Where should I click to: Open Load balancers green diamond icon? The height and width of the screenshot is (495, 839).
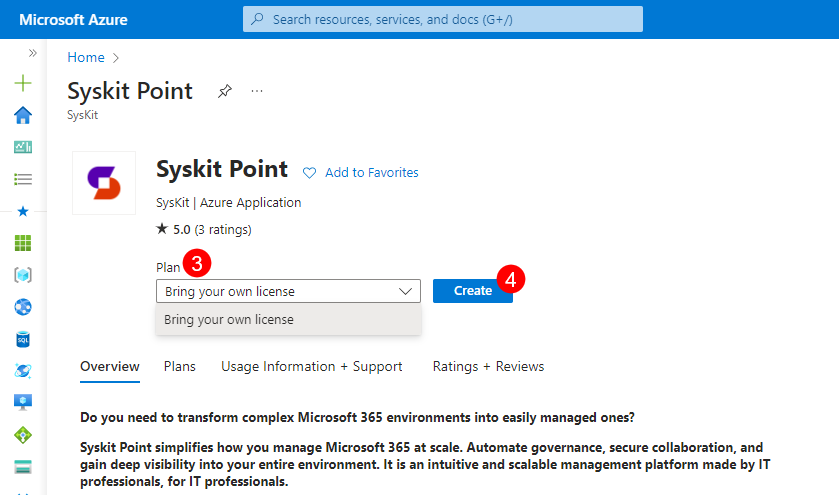(23, 435)
